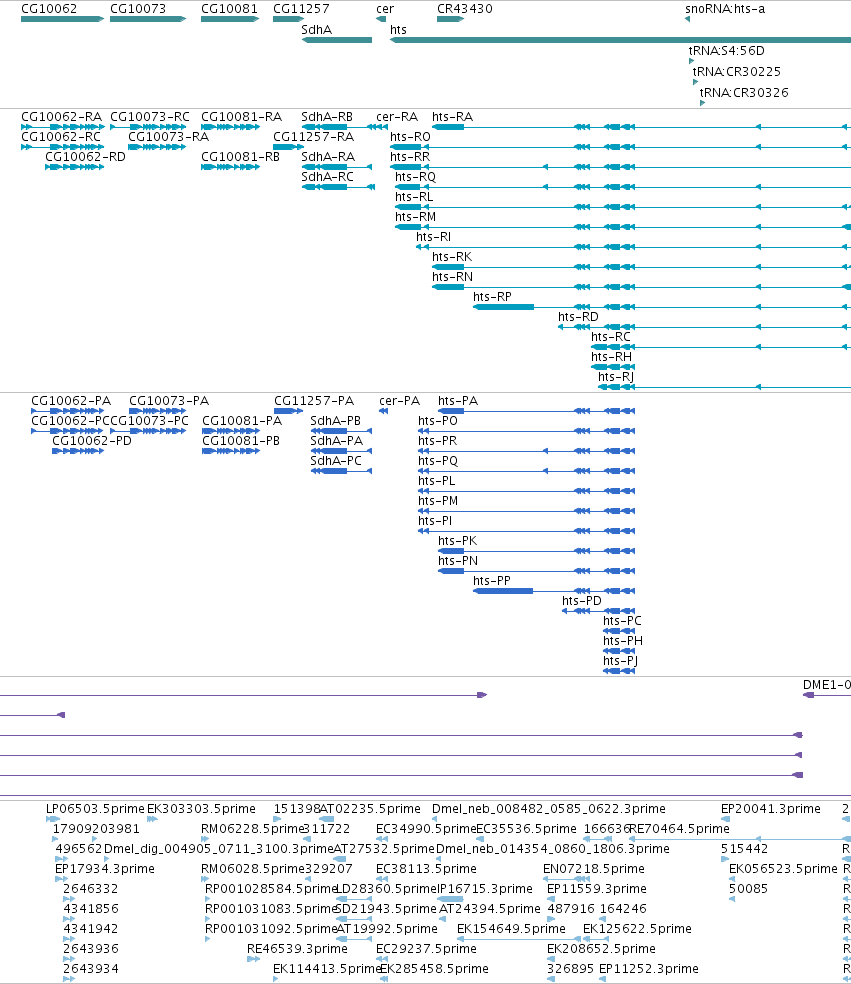Click the CG11257-PA protein label
Image resolution: width=851 pixels, height=984 pixels.
(x=314, y=401)
